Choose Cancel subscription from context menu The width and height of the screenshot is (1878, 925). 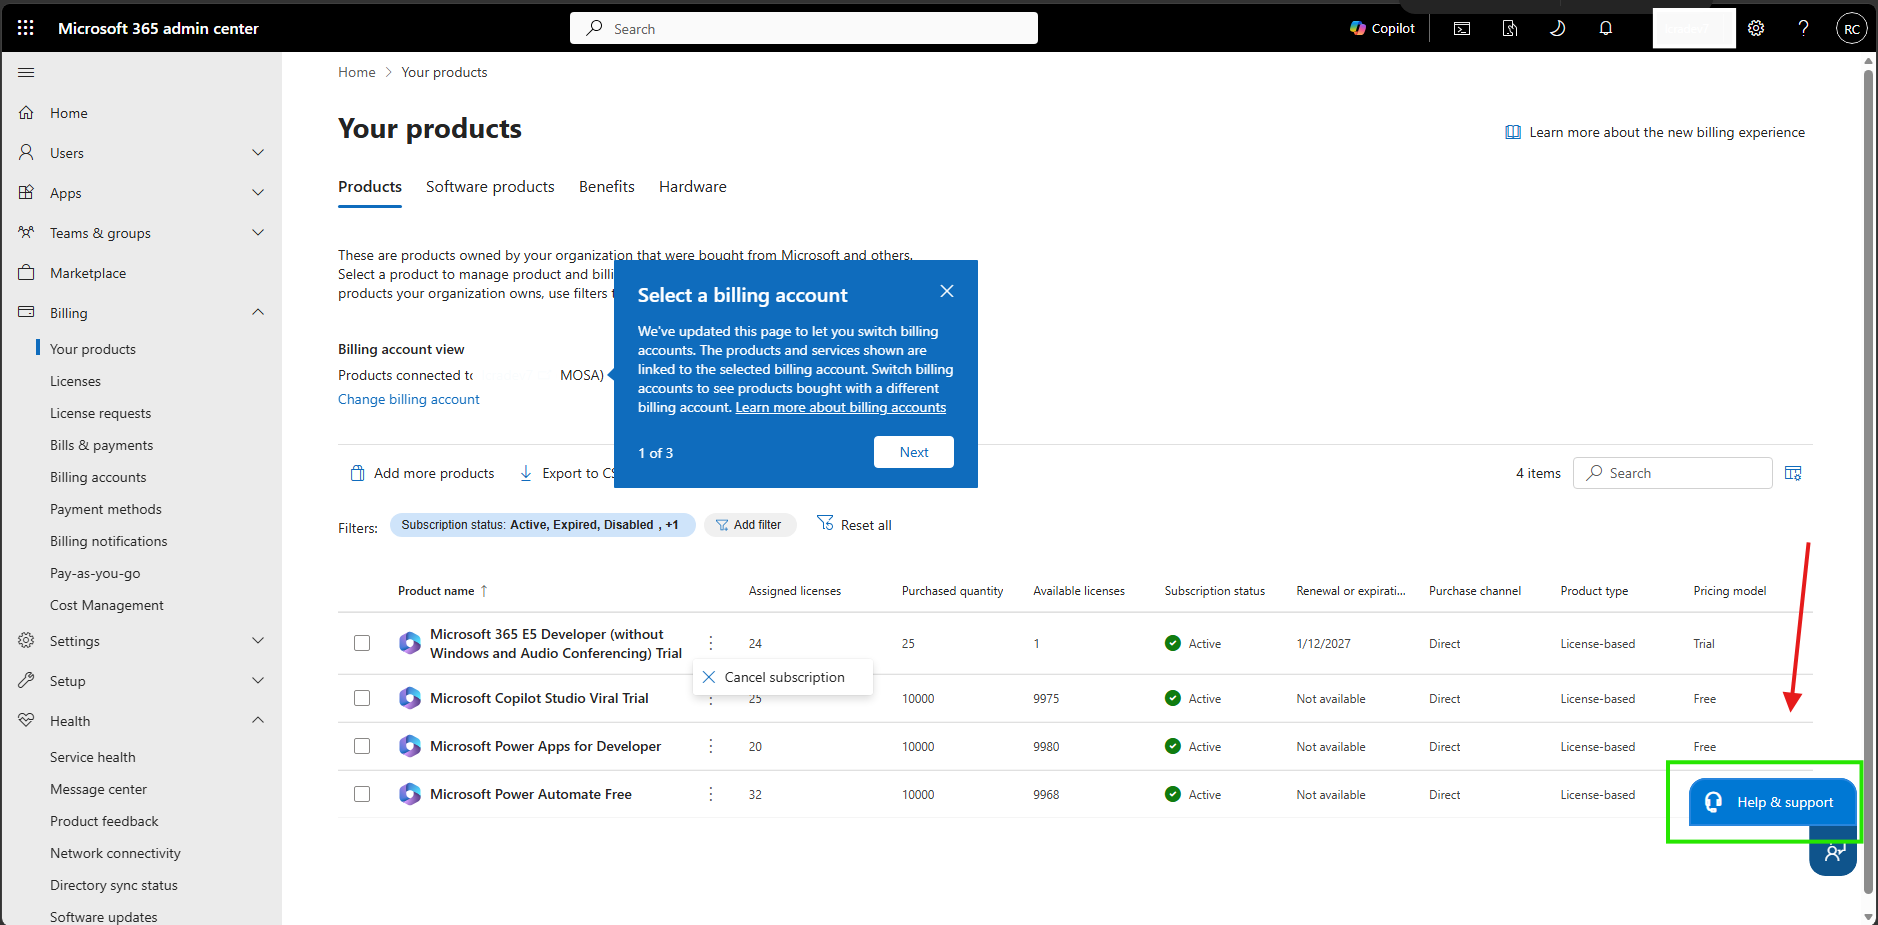click(x=783, y=677)
